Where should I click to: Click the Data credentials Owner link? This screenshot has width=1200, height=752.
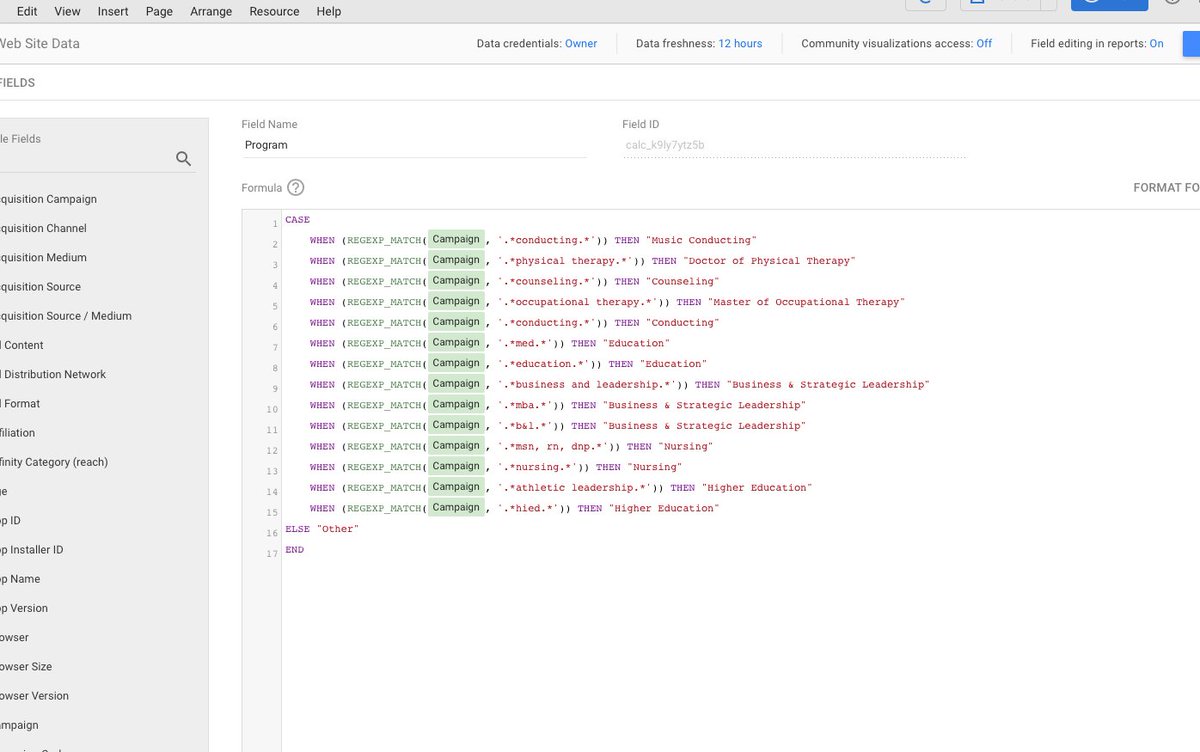coord(581,43)
